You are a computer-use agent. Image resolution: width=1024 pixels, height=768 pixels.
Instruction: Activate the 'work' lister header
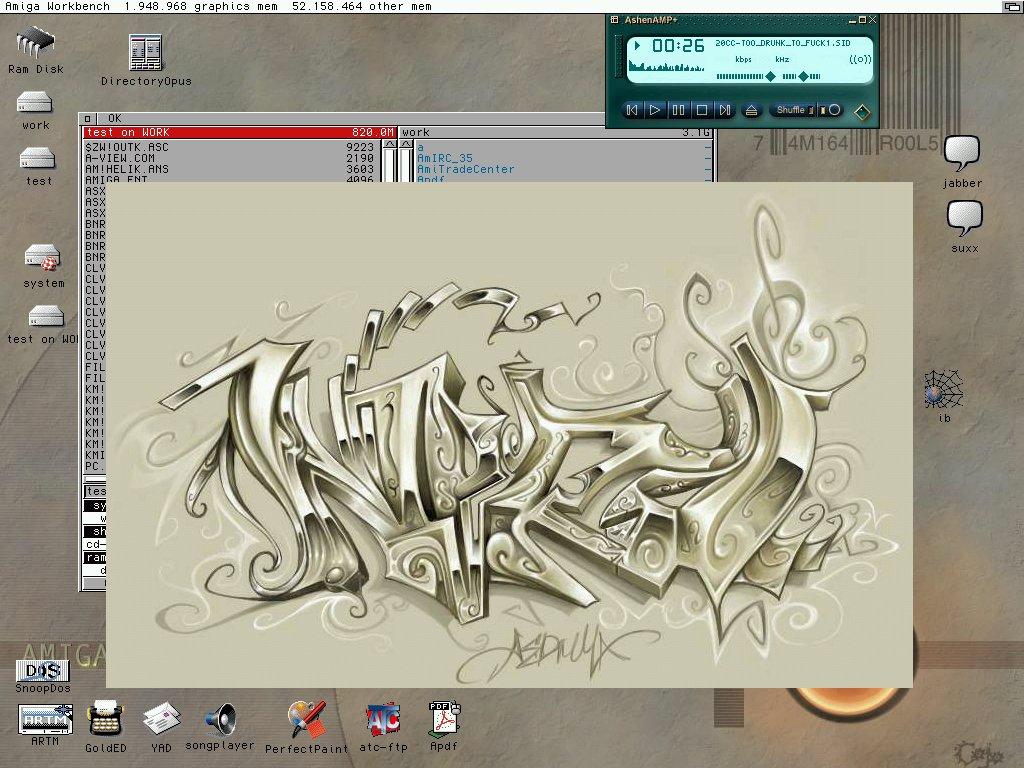click(x=555, y=133)
